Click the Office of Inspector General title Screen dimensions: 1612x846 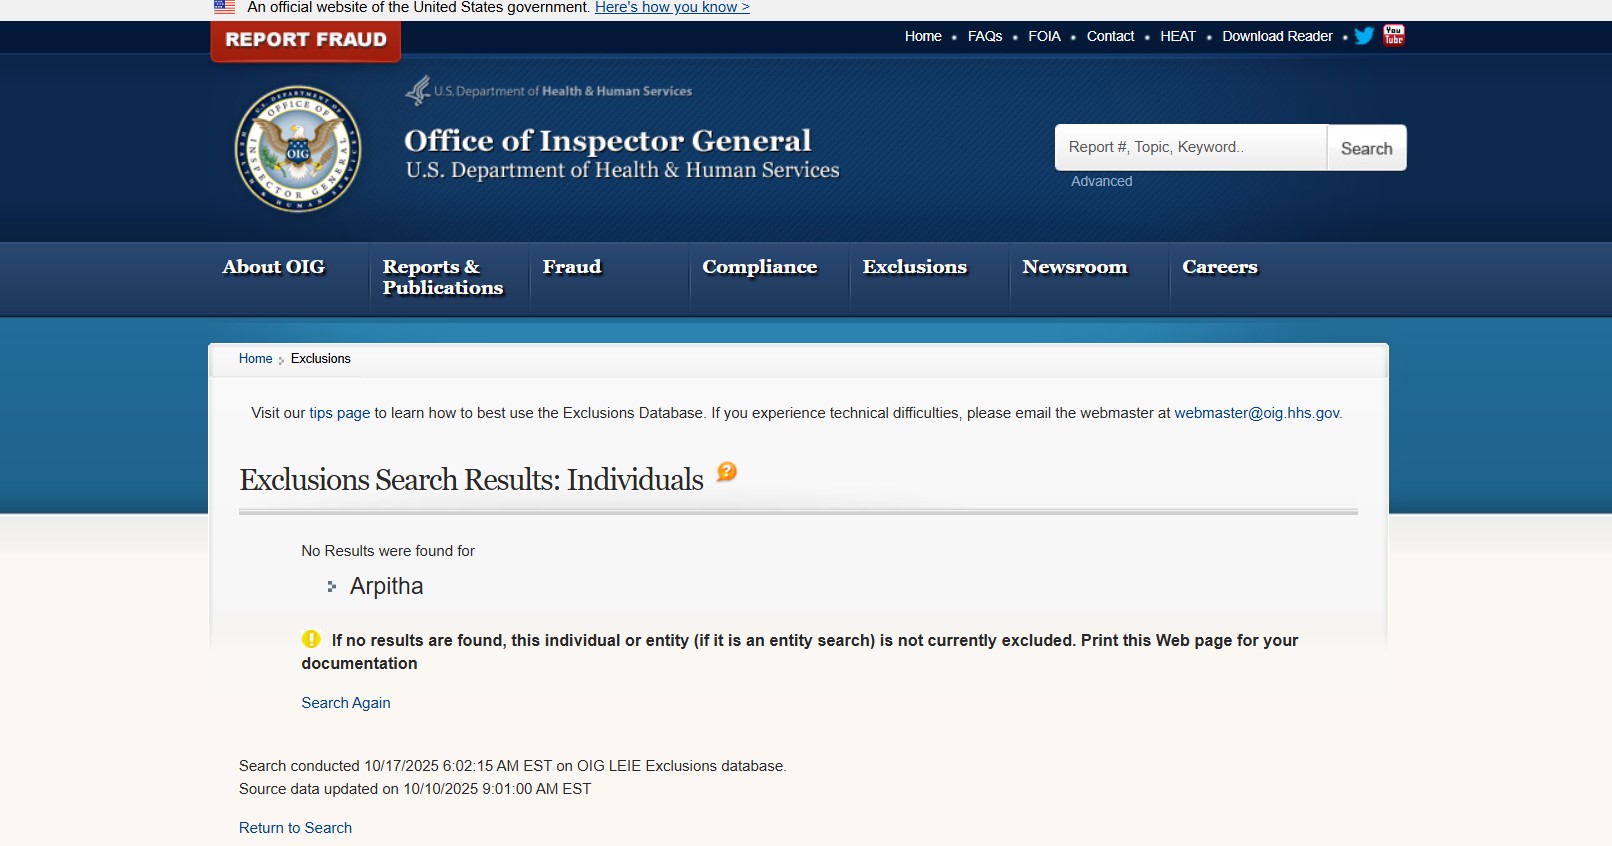(607, 141)
